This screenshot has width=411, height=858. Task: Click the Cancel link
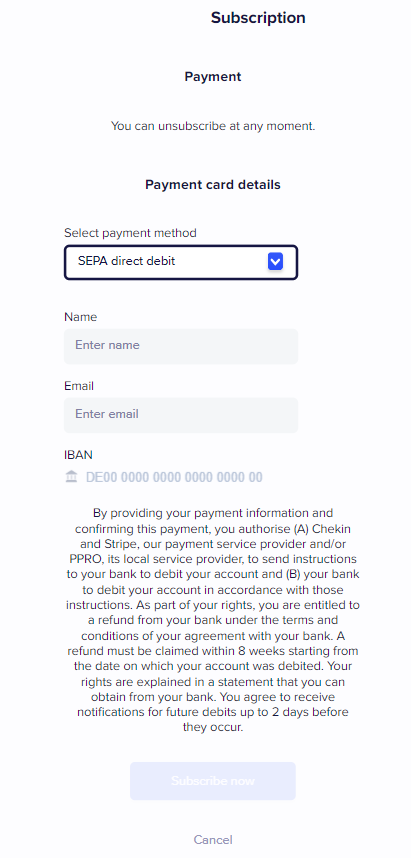pos(213,839)
